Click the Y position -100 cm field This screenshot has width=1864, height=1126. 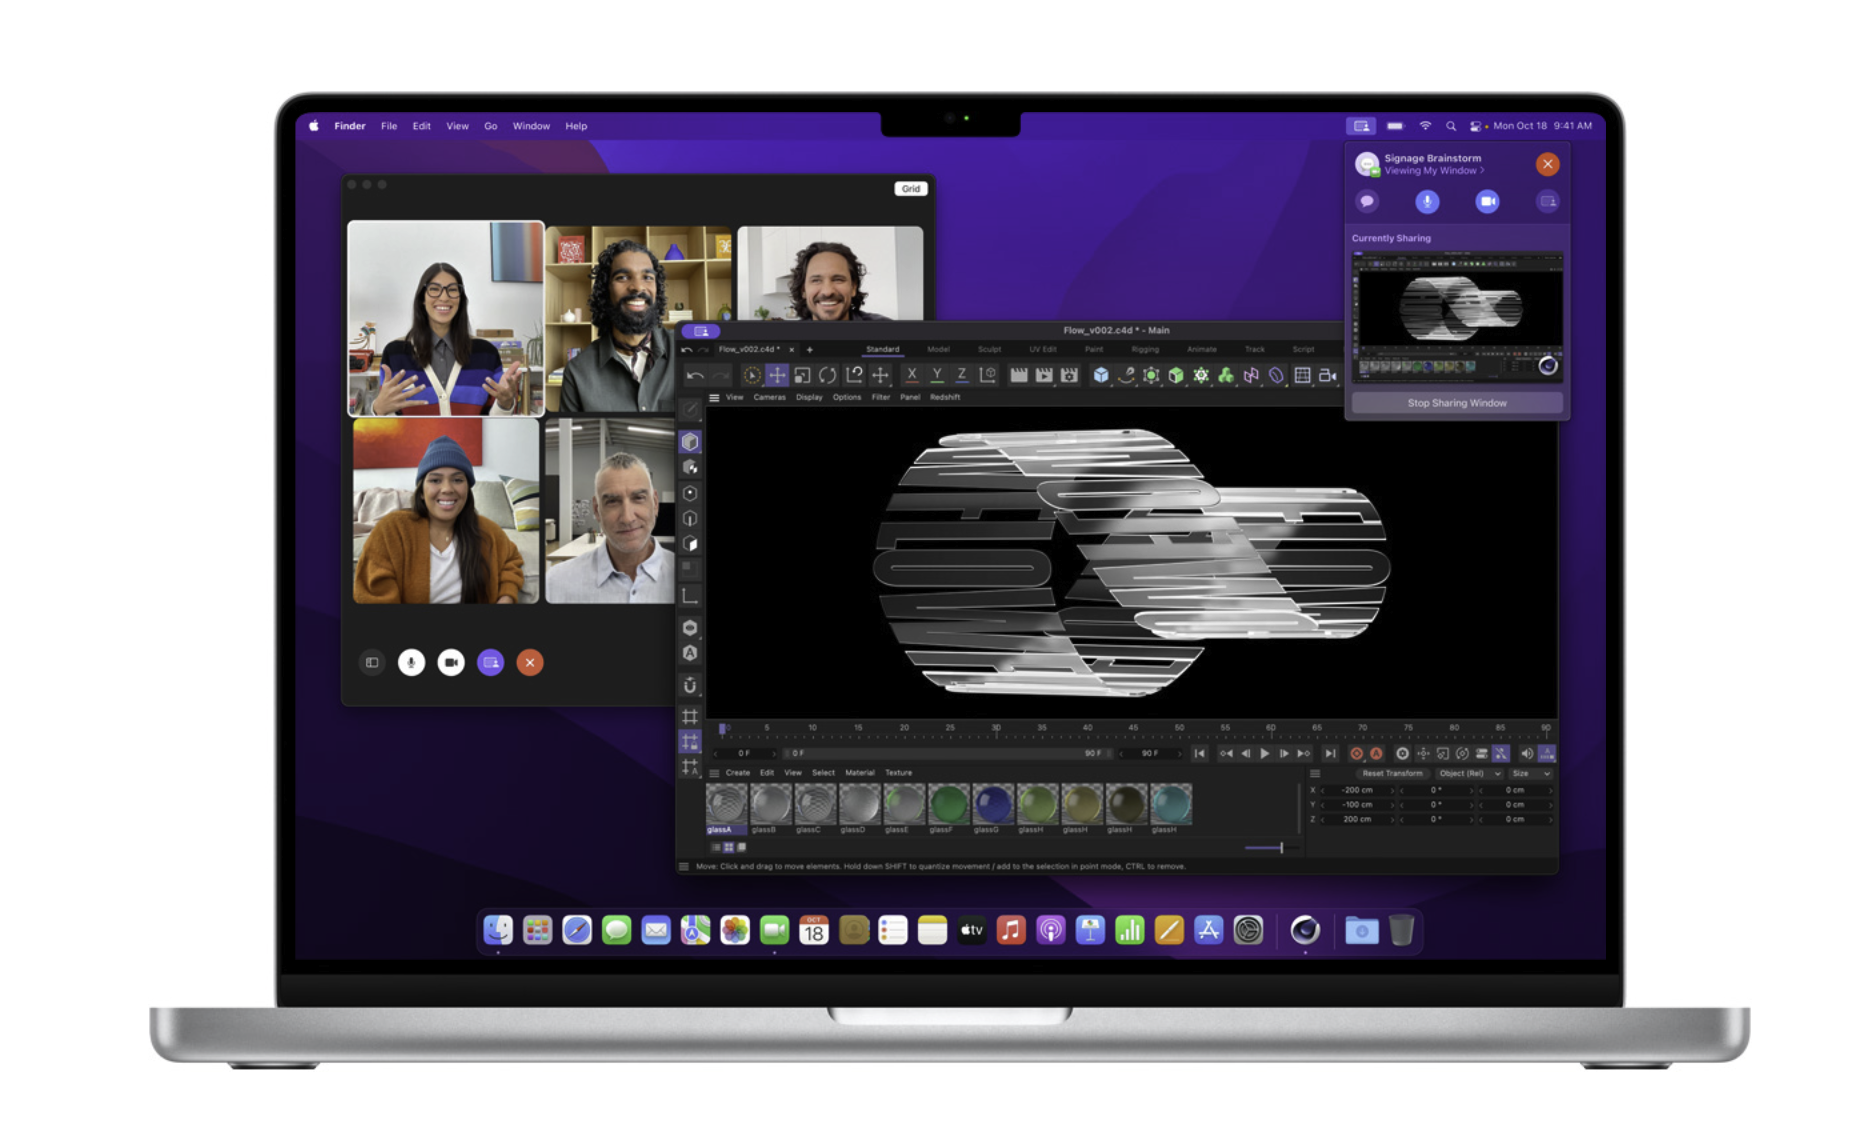tap(1356, 805)
